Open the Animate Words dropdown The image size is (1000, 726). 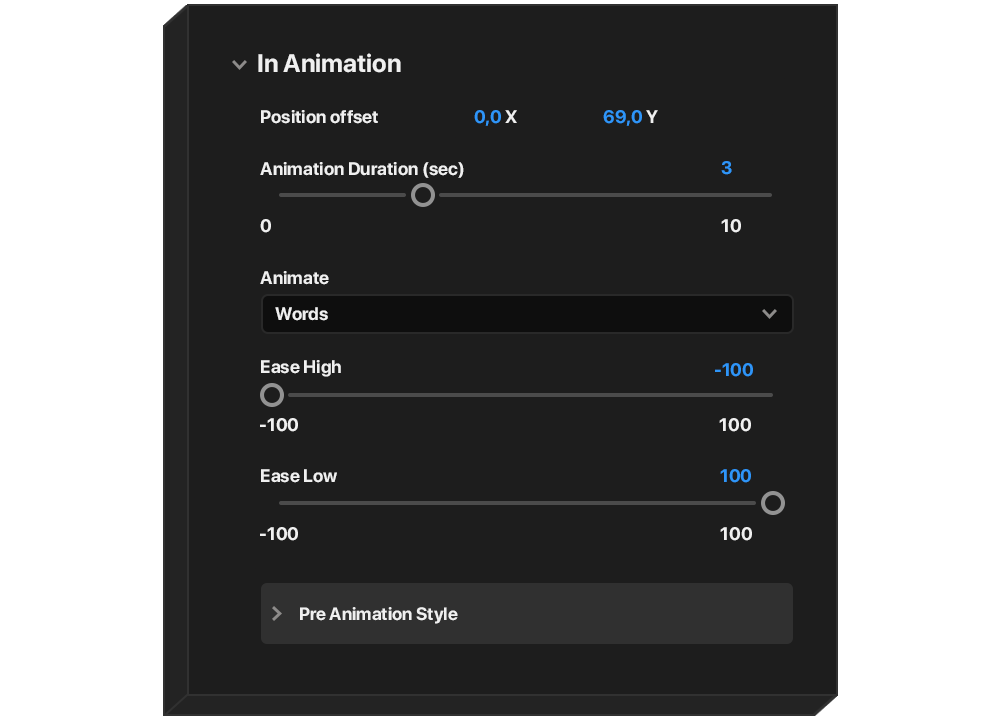pyautogui.click(x=526, y=314)
